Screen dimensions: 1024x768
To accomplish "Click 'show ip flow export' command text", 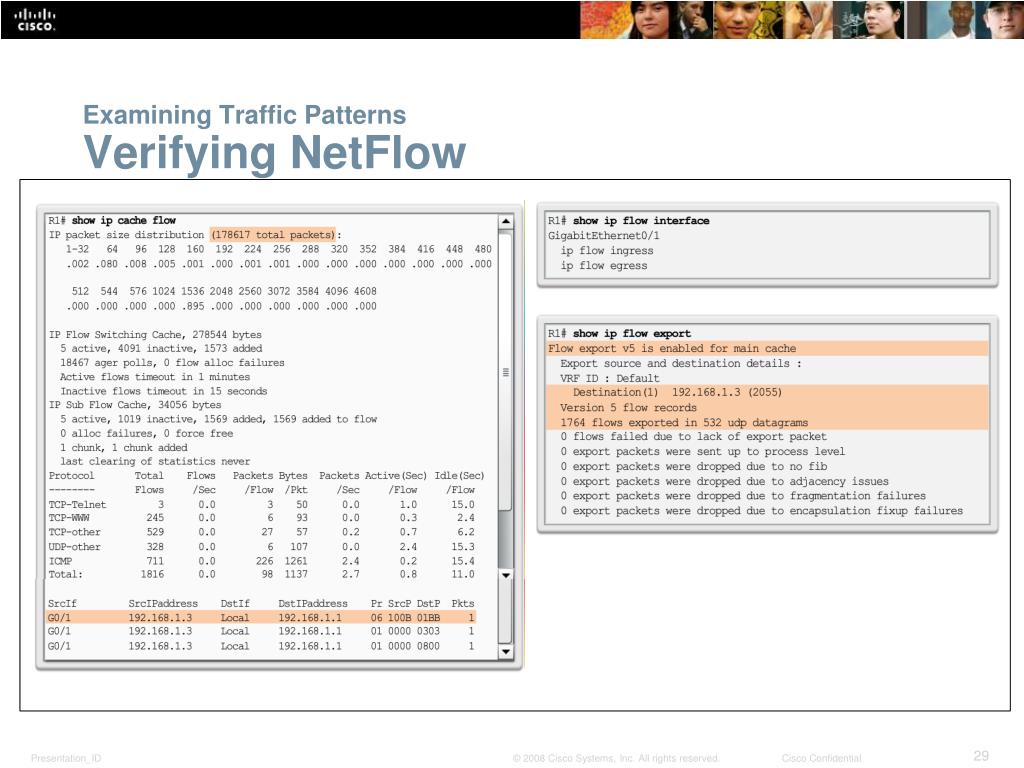I will click(x=632, y=334).
